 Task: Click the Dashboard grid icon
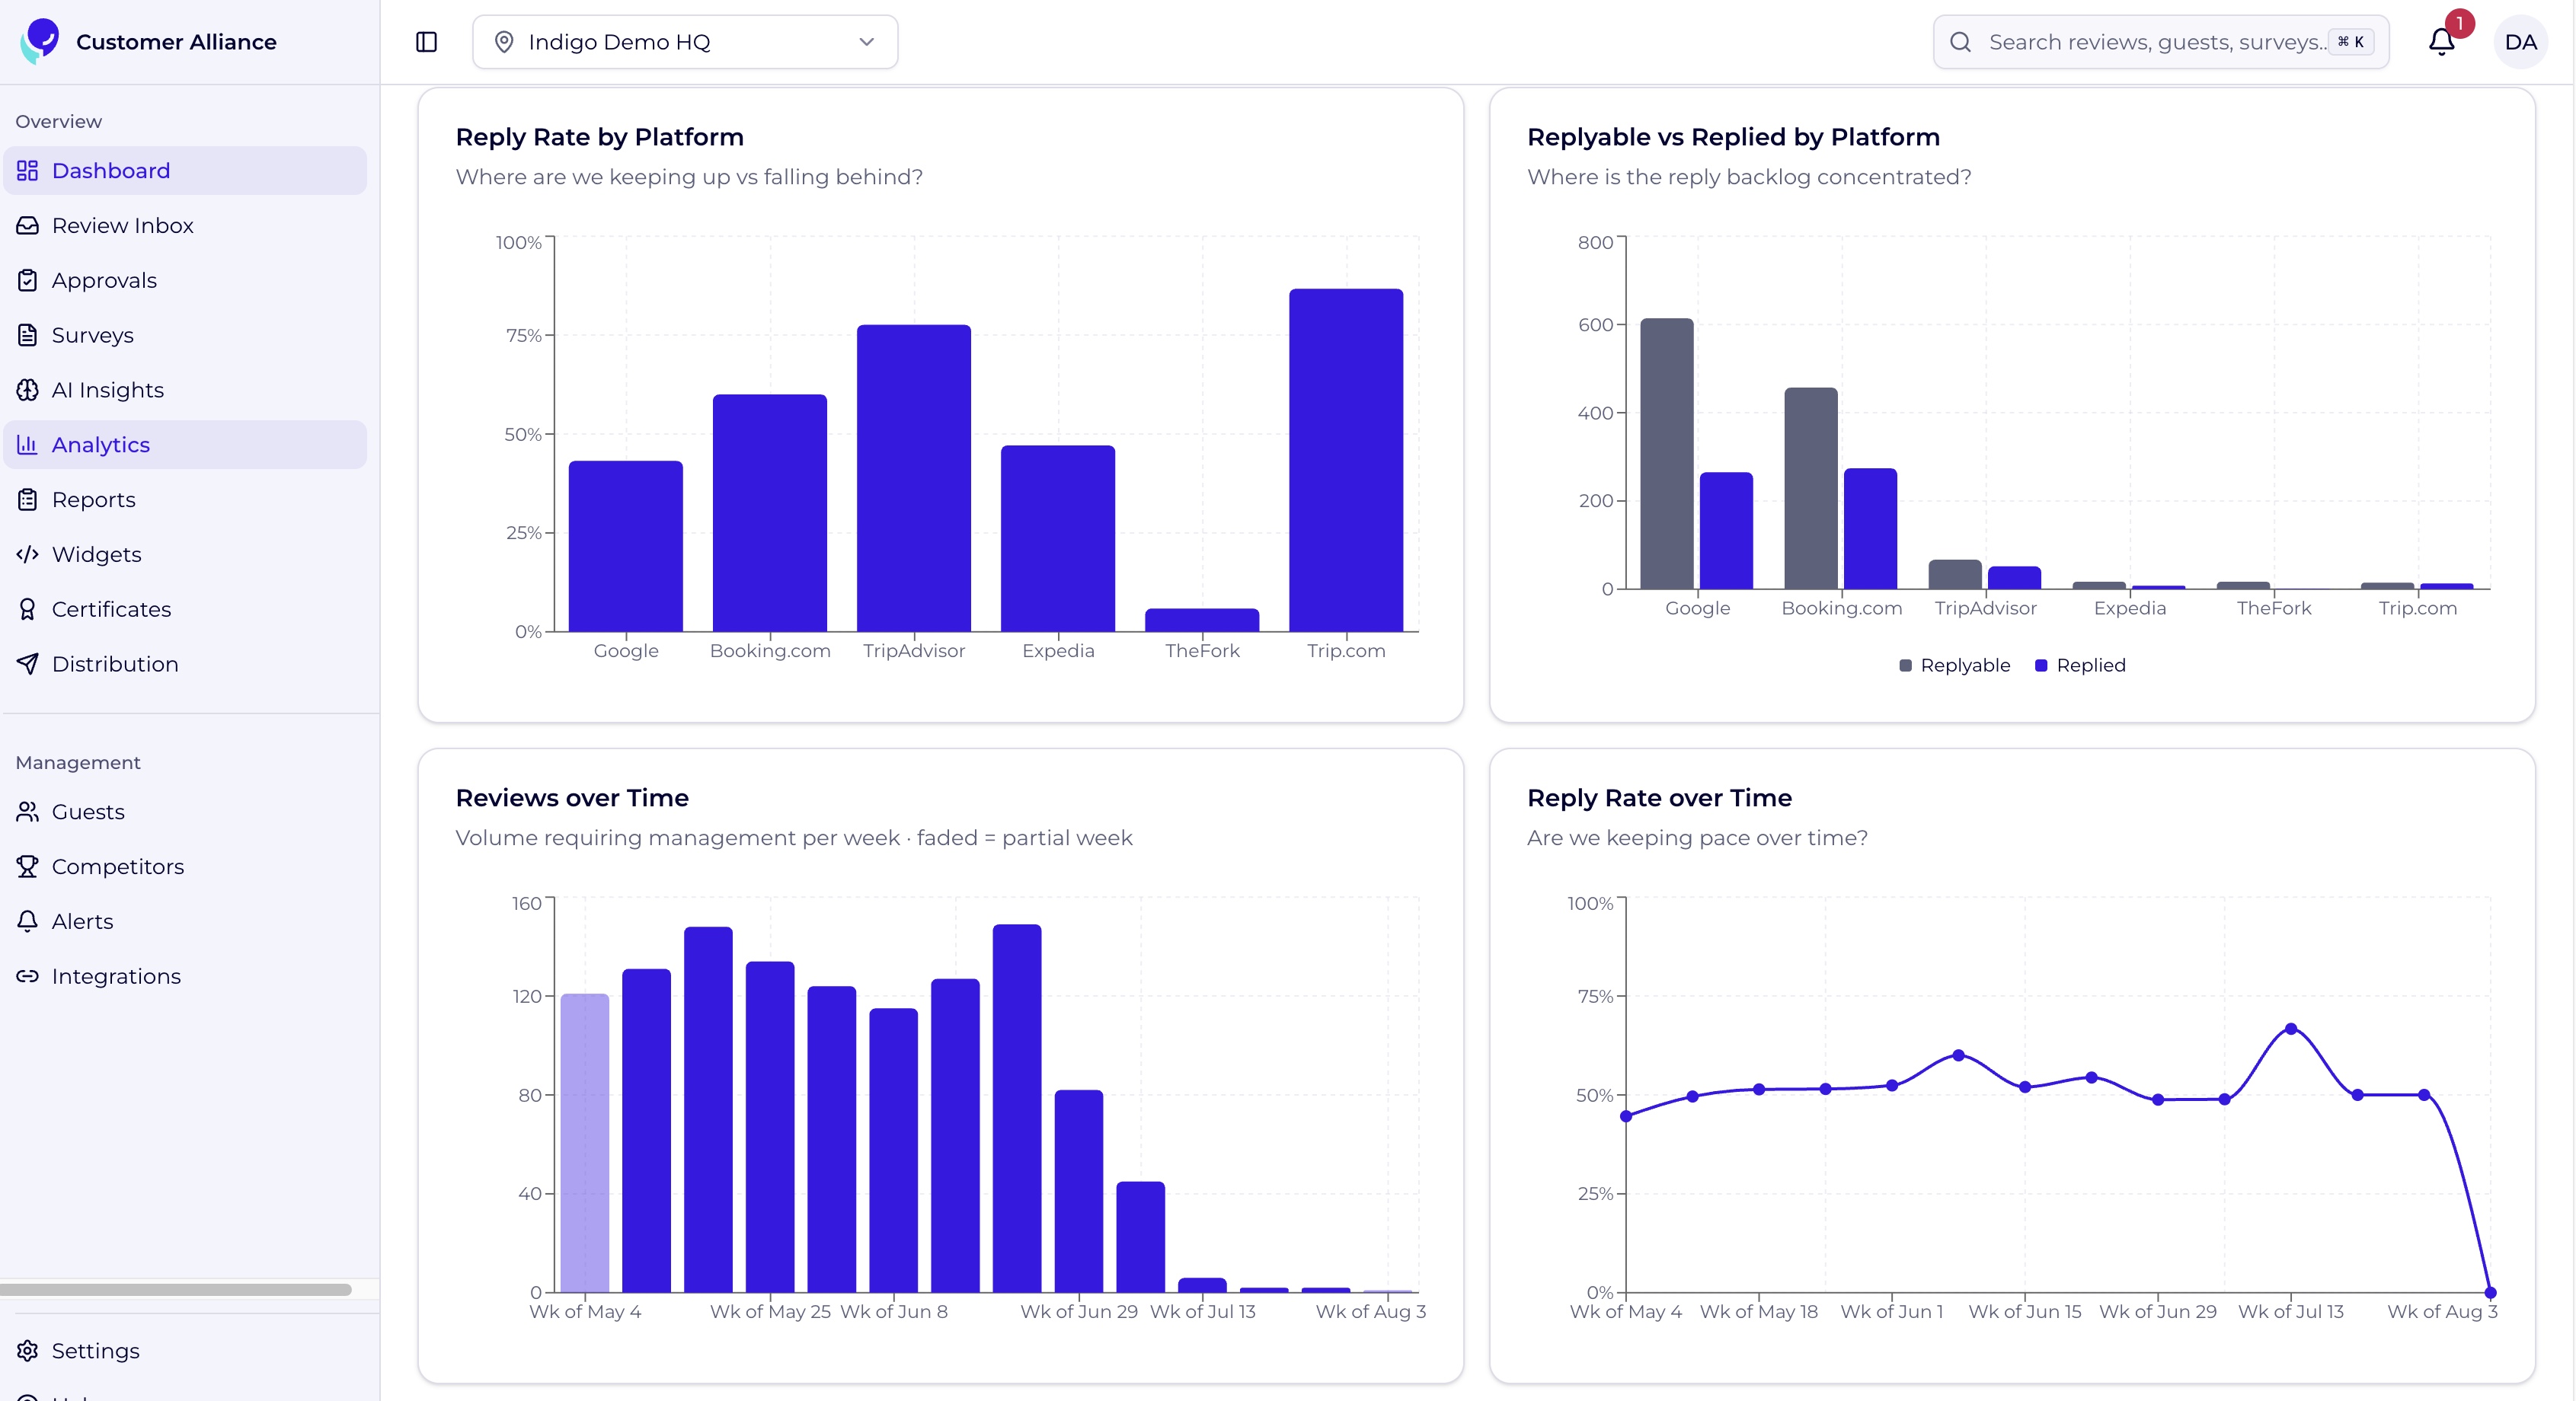pyautogui.click(x=27, y=171)
